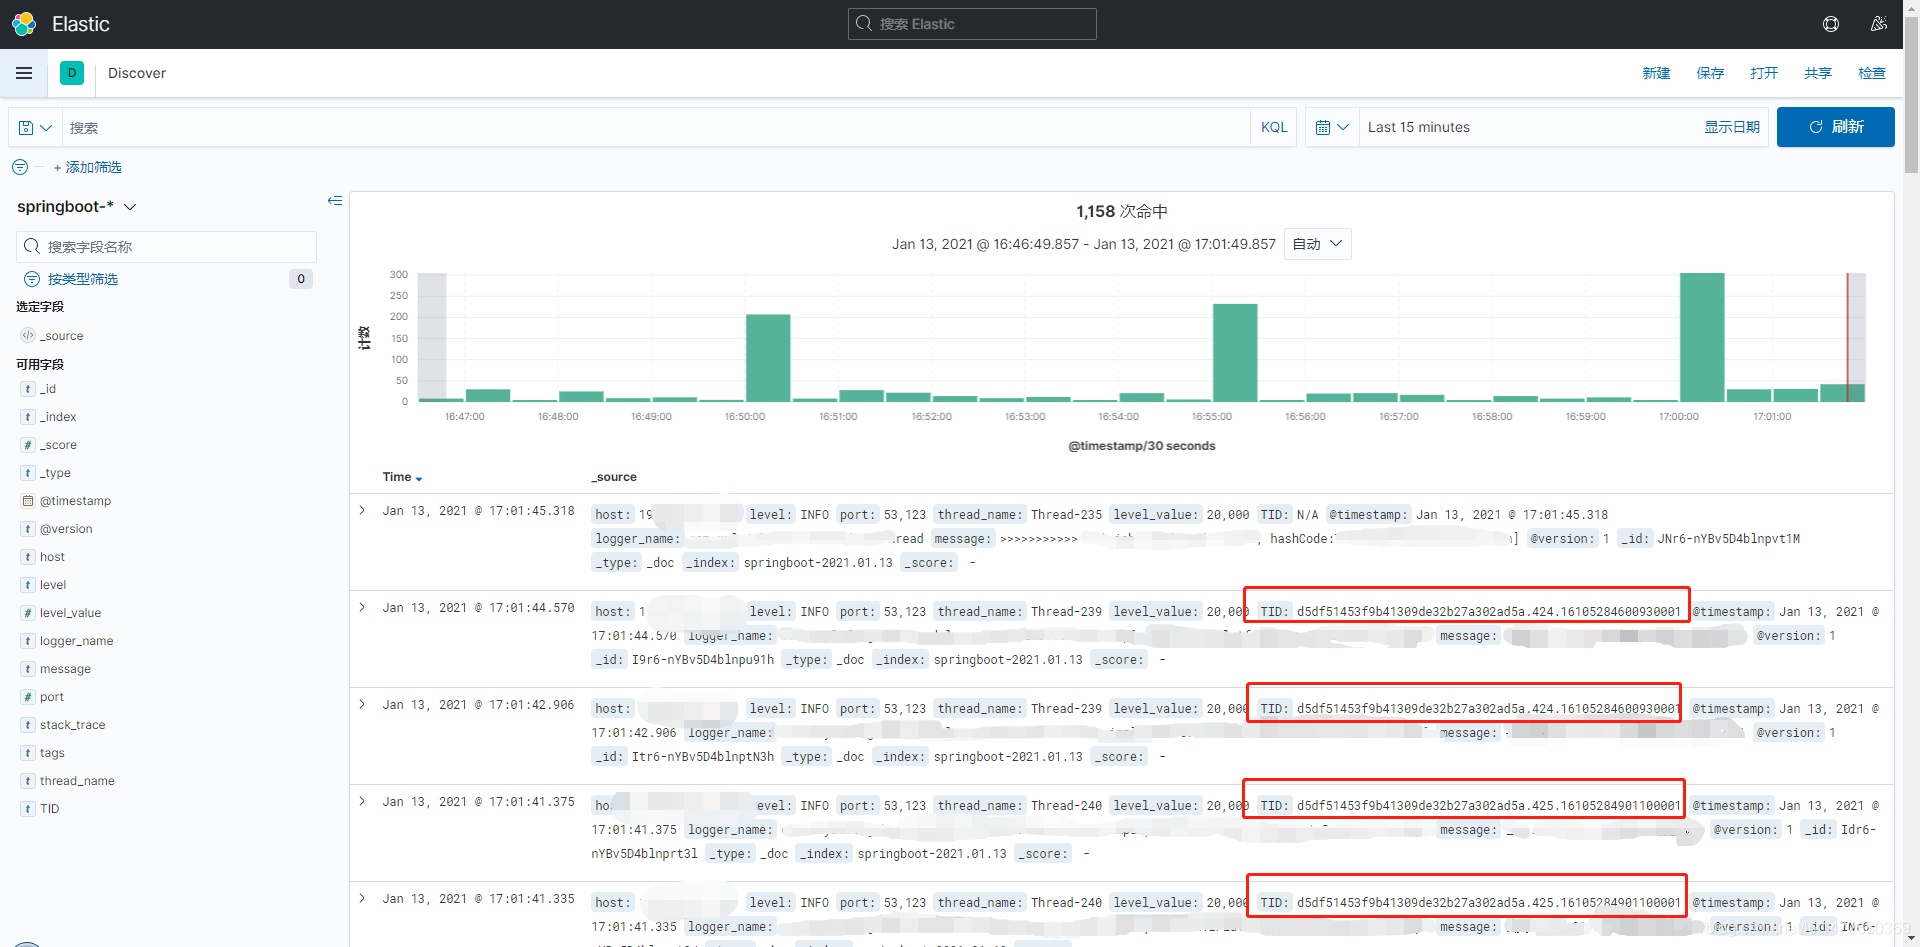Click the KQL query language selector

[1273, 127]
